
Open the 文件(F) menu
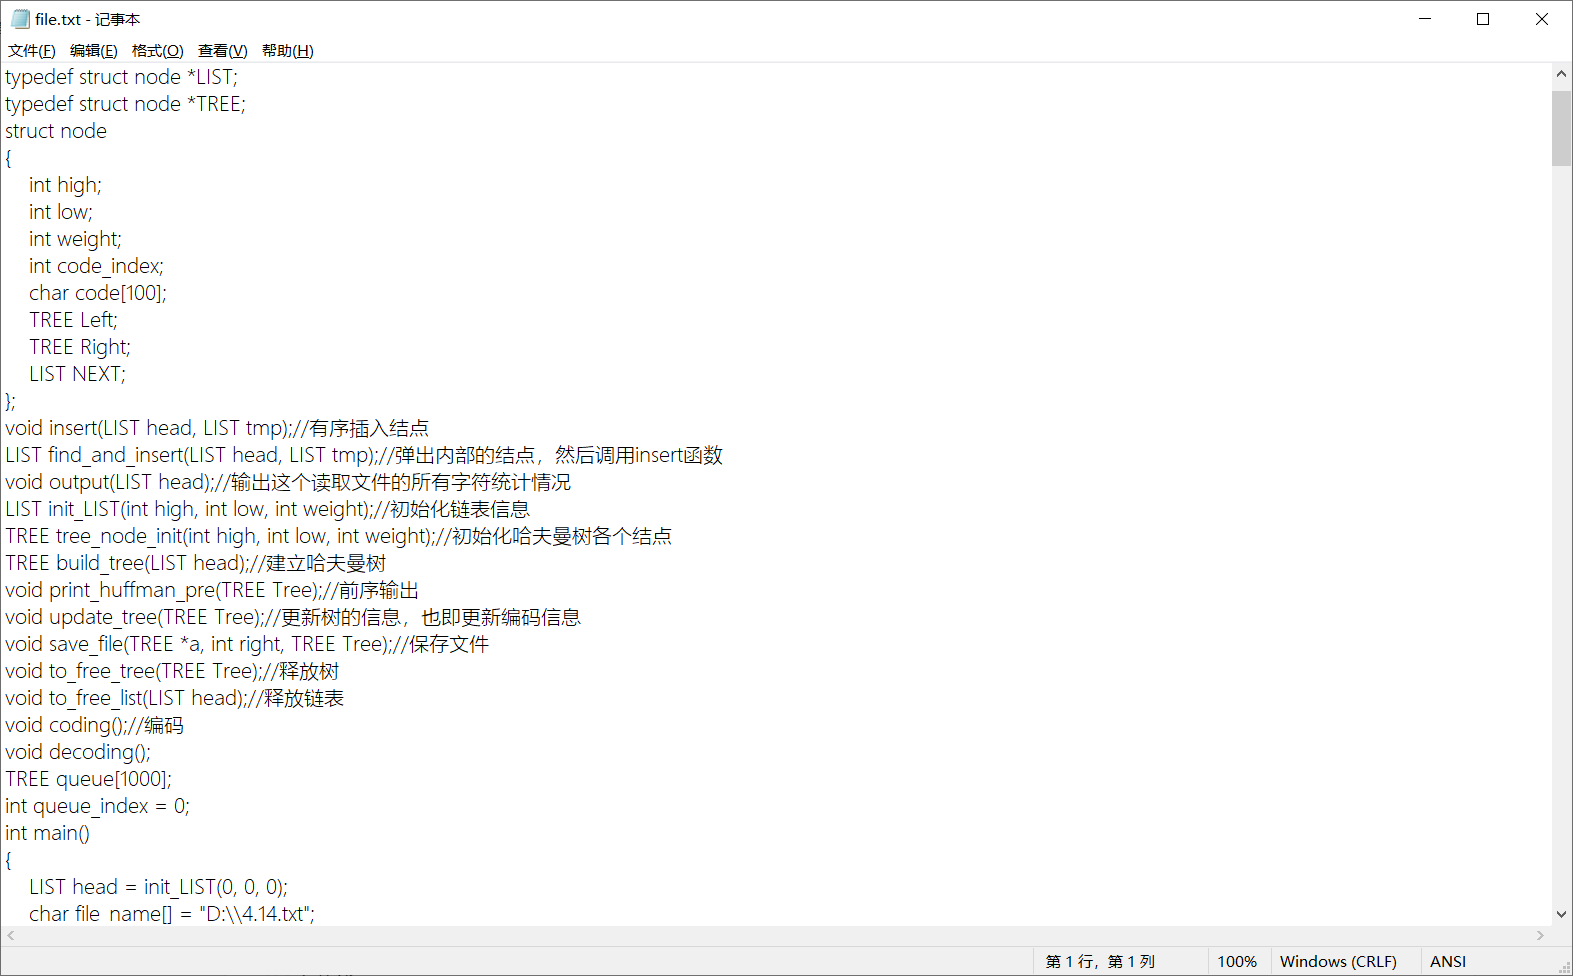tap(32, 51)
